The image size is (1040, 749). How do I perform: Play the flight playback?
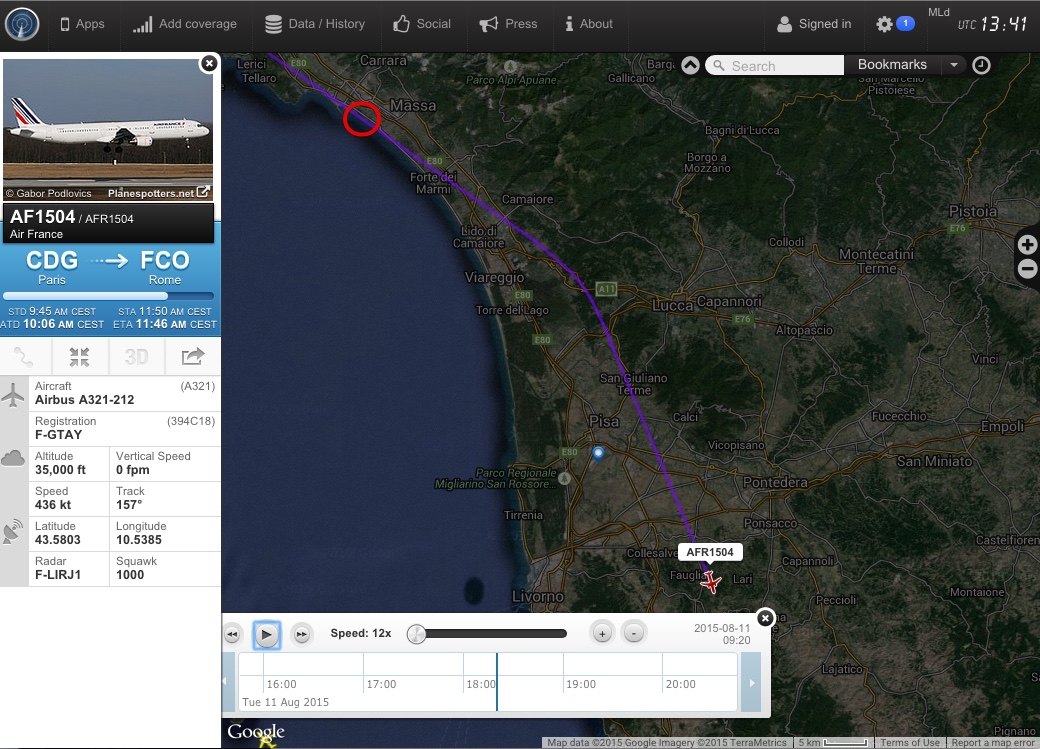pos(267,635)
